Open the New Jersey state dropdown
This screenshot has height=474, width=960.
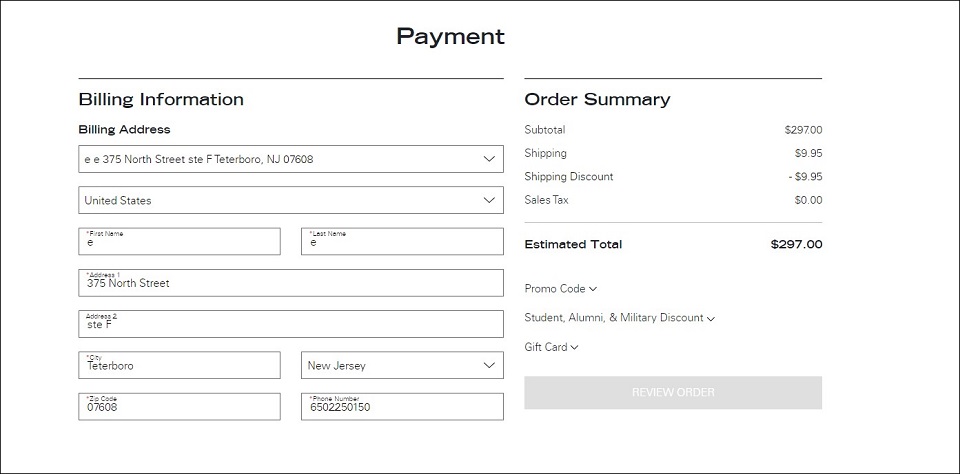[x=402, y=366]
